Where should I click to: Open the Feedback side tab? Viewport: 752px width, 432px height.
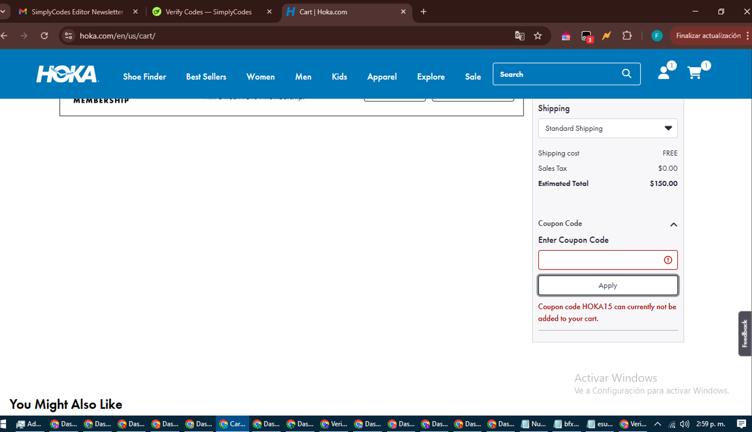(x=745, y=334)
